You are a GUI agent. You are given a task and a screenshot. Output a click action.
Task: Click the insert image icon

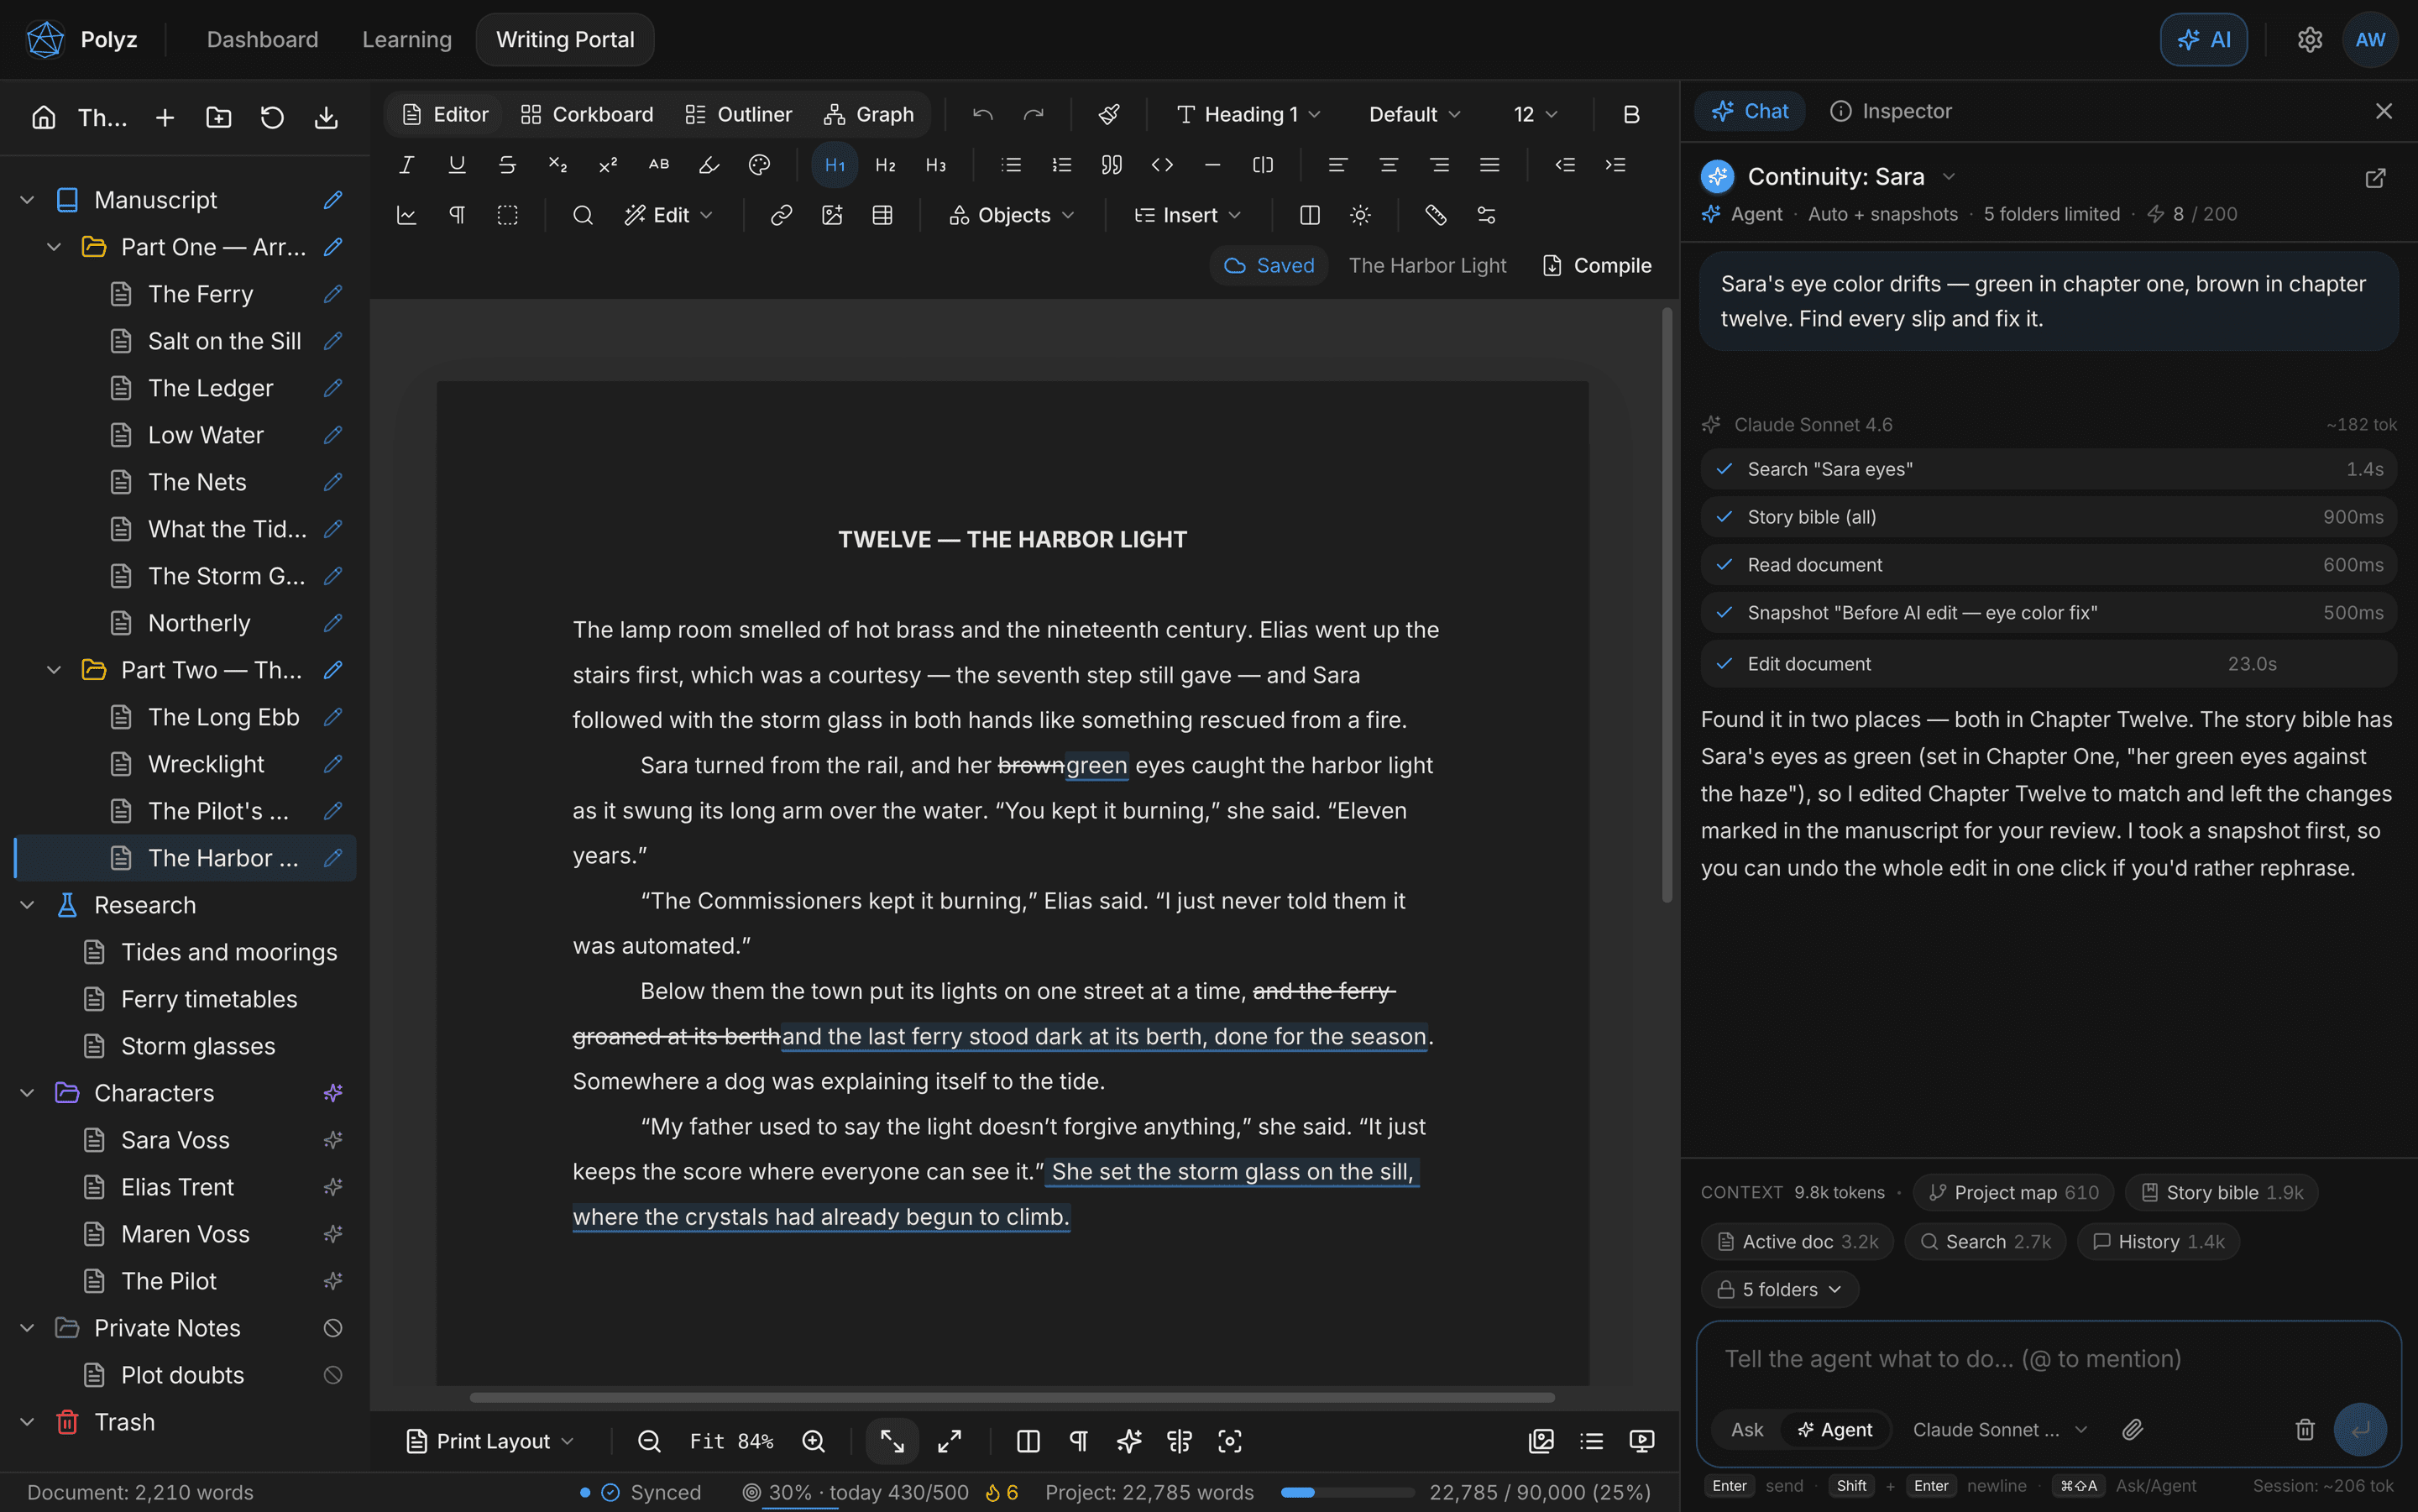tap(832, 215)
